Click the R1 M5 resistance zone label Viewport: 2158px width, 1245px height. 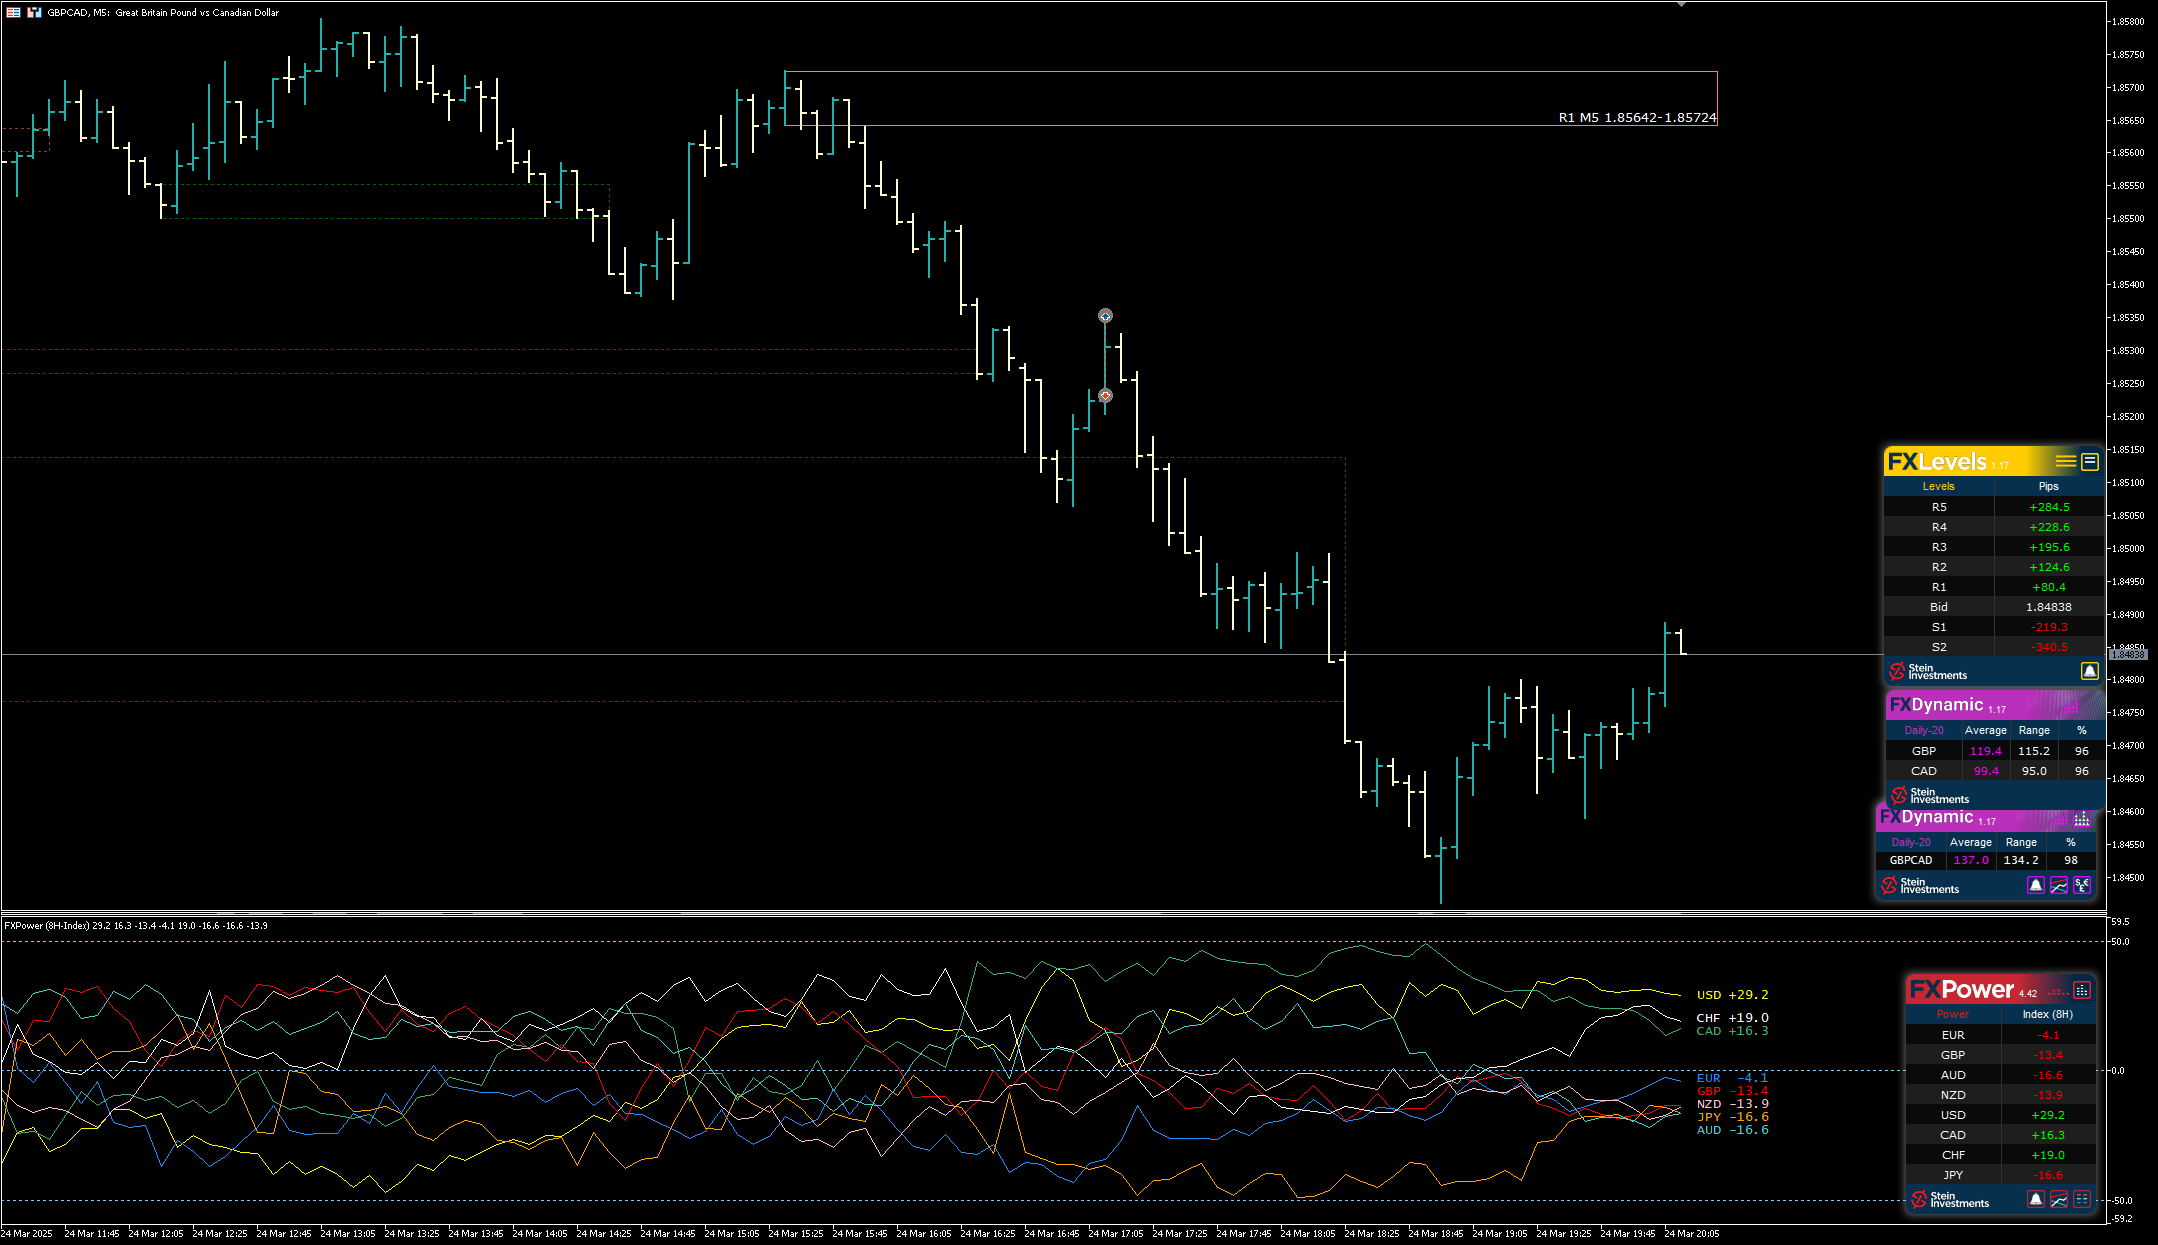click(1637, 118)
